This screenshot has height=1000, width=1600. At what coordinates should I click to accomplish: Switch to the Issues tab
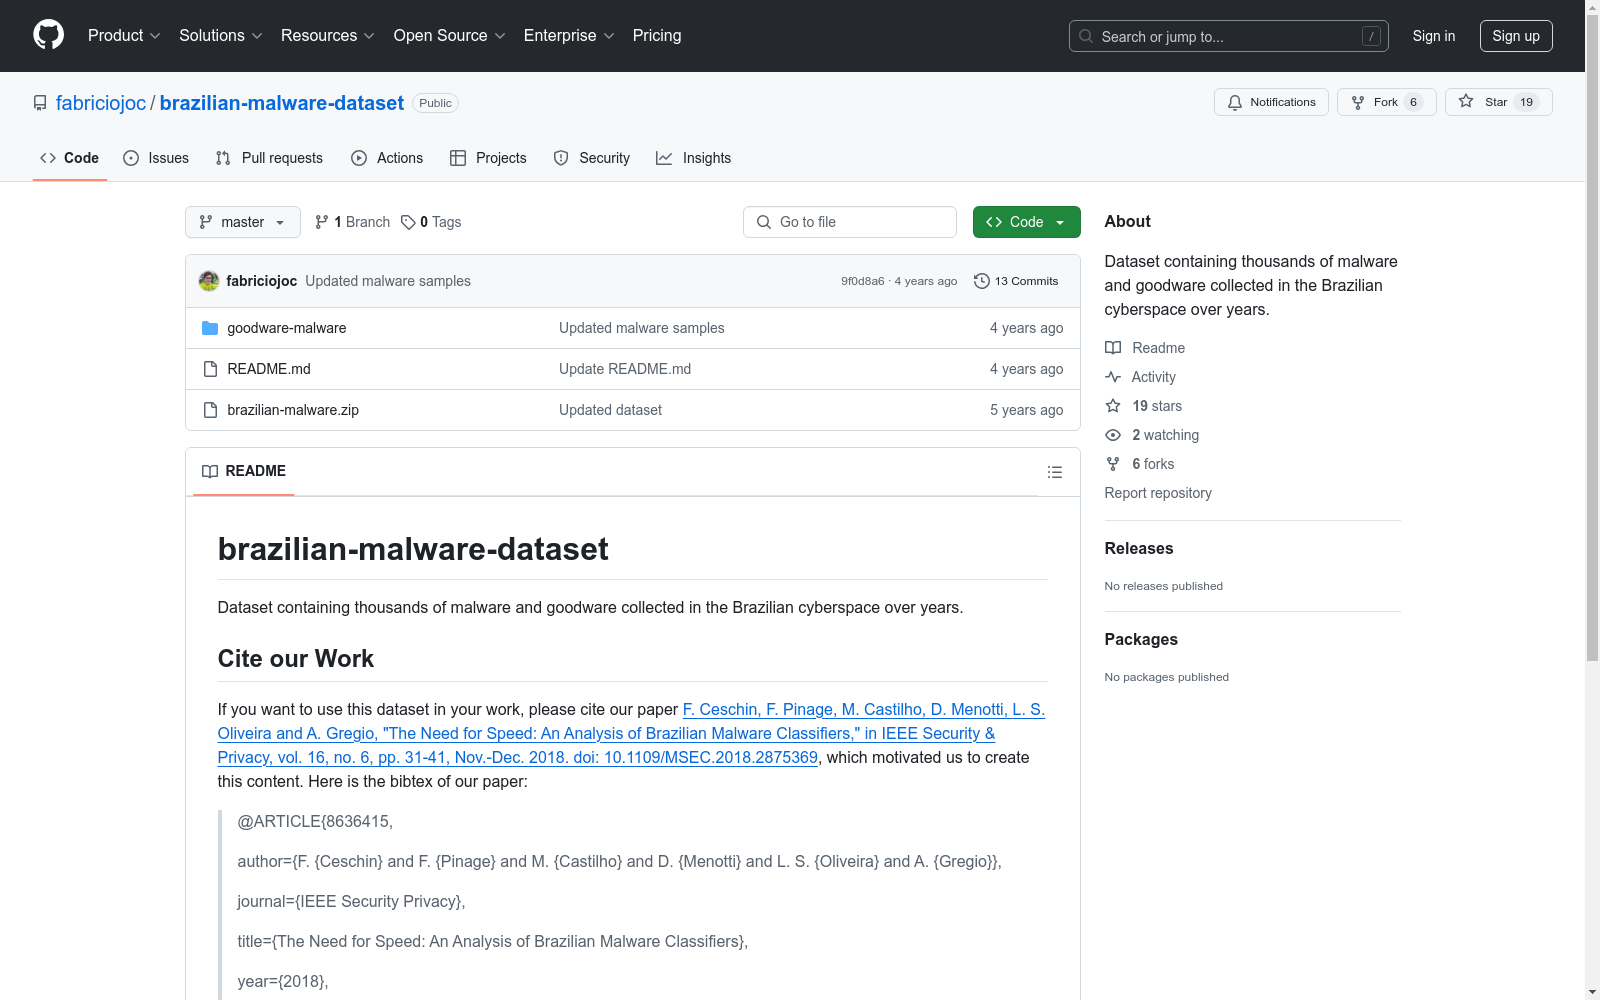156,158
